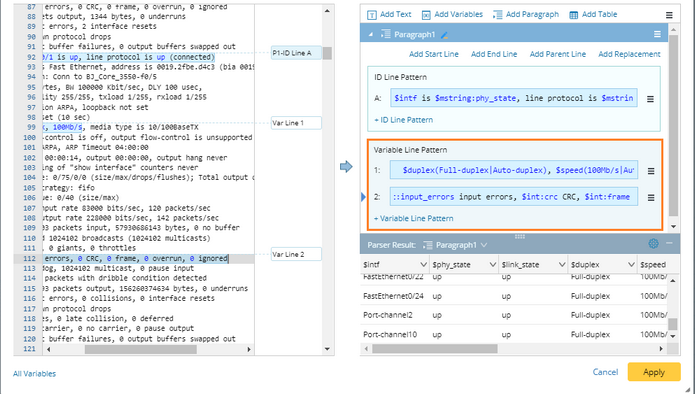This screenshot has width=695, height=394.
Task: Click the Cancel button
Action: pyautogui.click(x=605, y=372)
